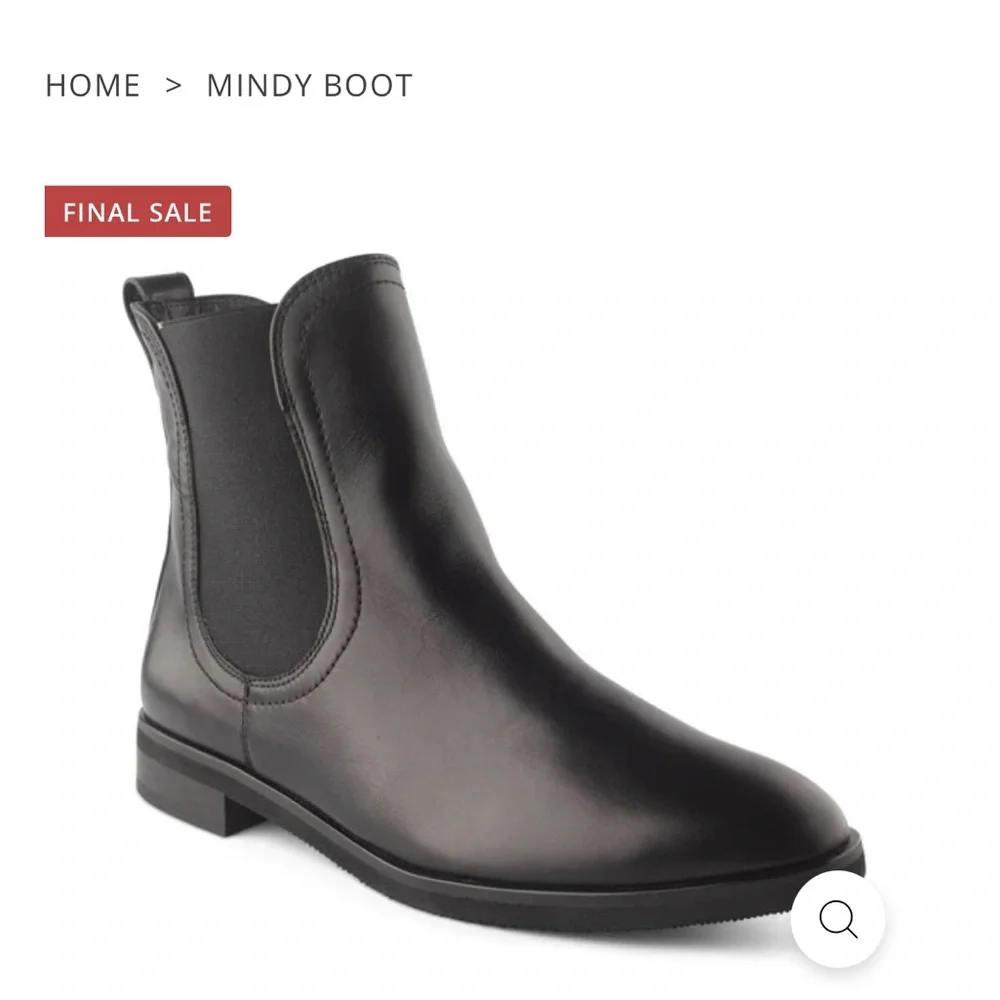Click the letter H in HOME
This screenshot has height=1000, width=1000.
pyautogui.click(x=55, y=85)
